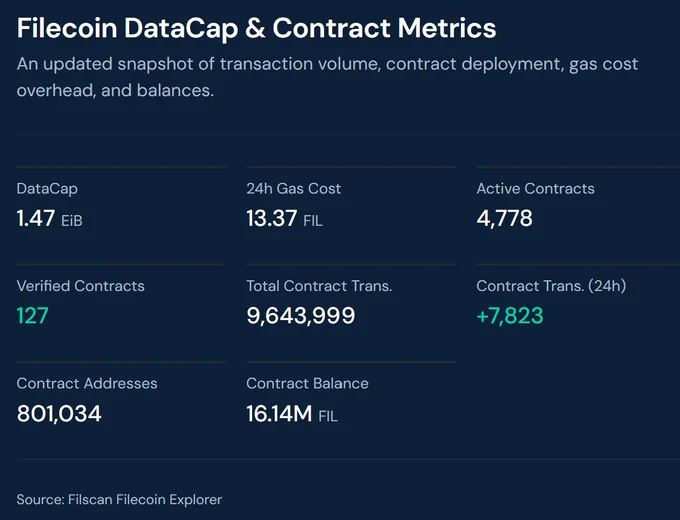Click the Filecoin DataCap & Contract Metrics title
The height and width of the screenshot is (520, 680).
[x=256, y=29]
